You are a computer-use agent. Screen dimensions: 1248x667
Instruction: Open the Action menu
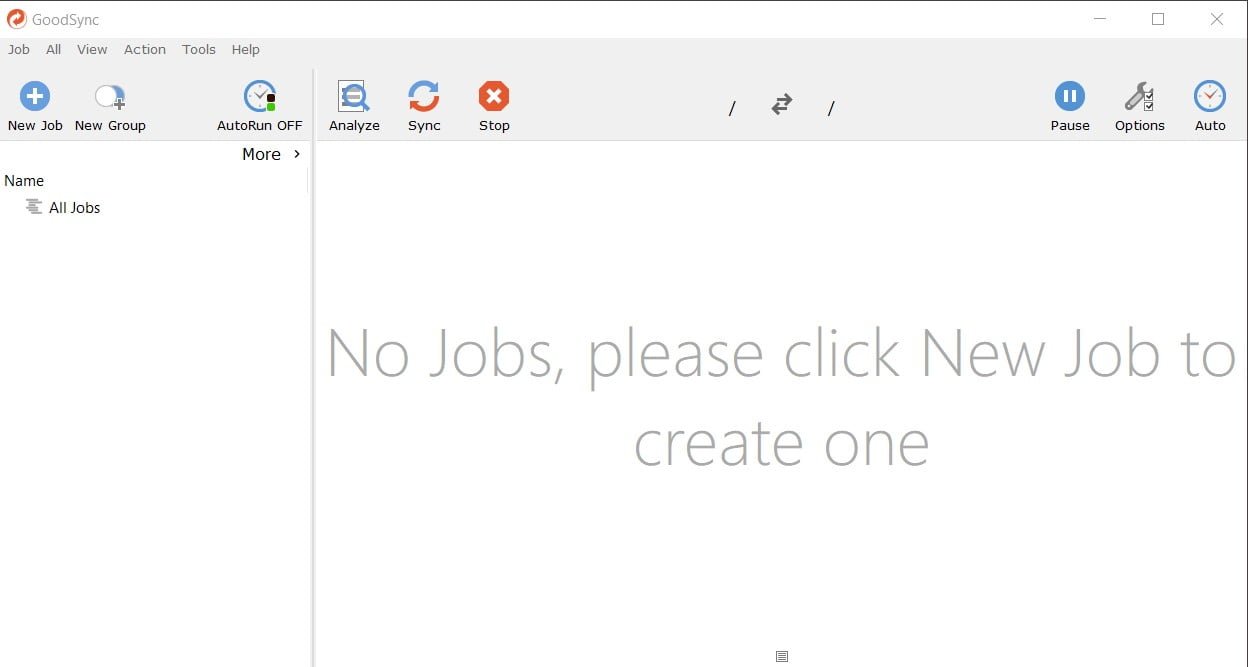coord(145,49)
